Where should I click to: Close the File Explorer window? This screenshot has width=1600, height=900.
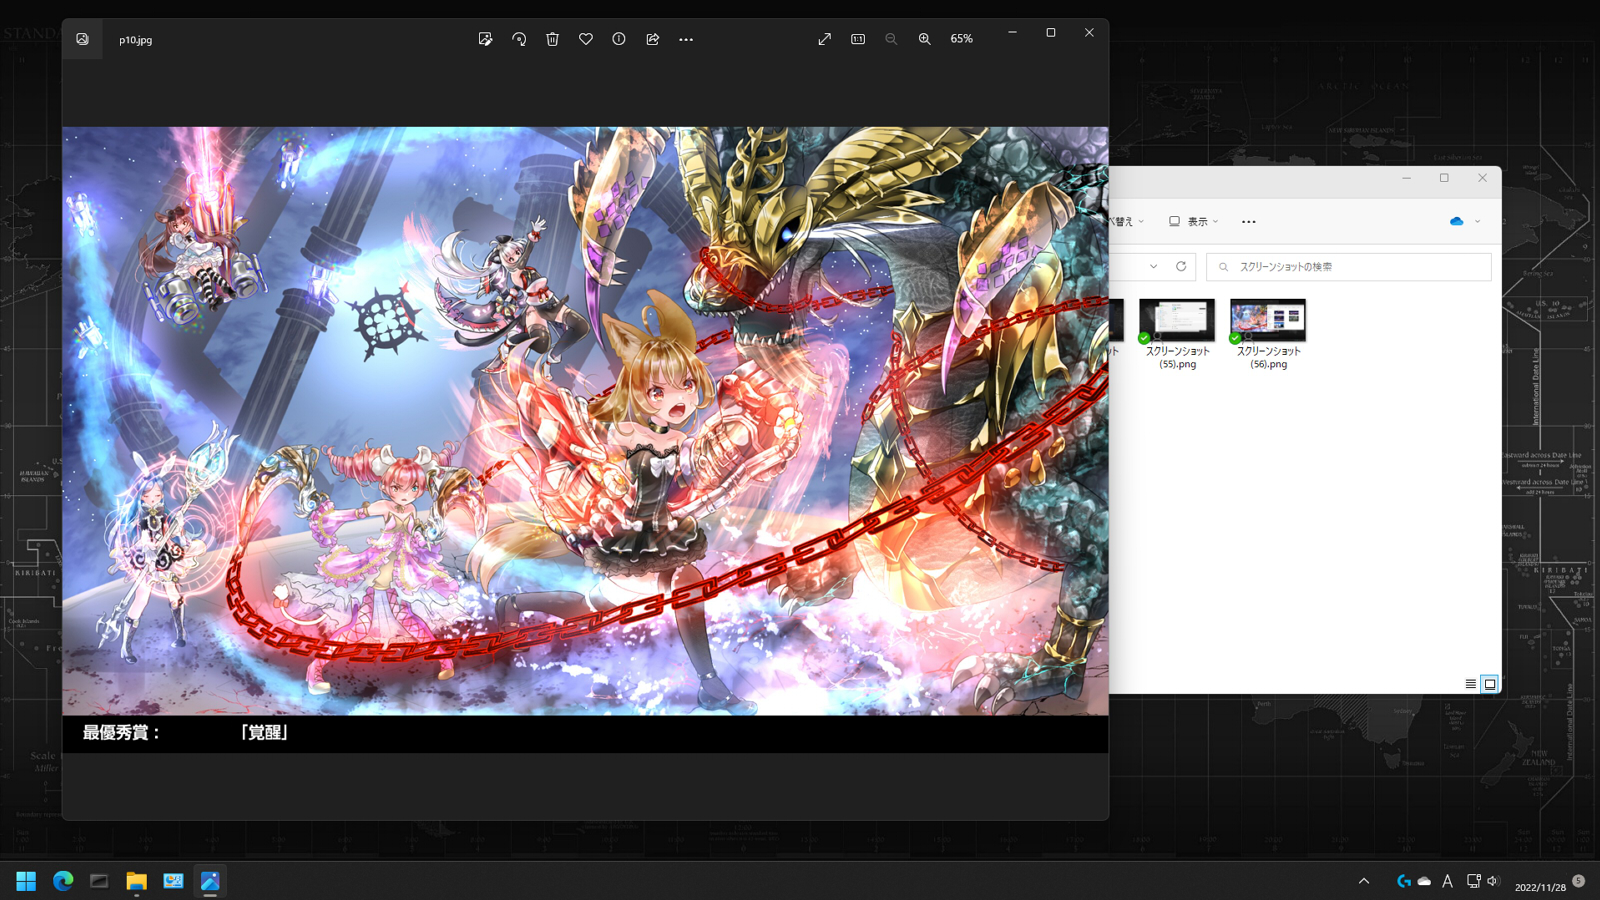[1482, 178]
